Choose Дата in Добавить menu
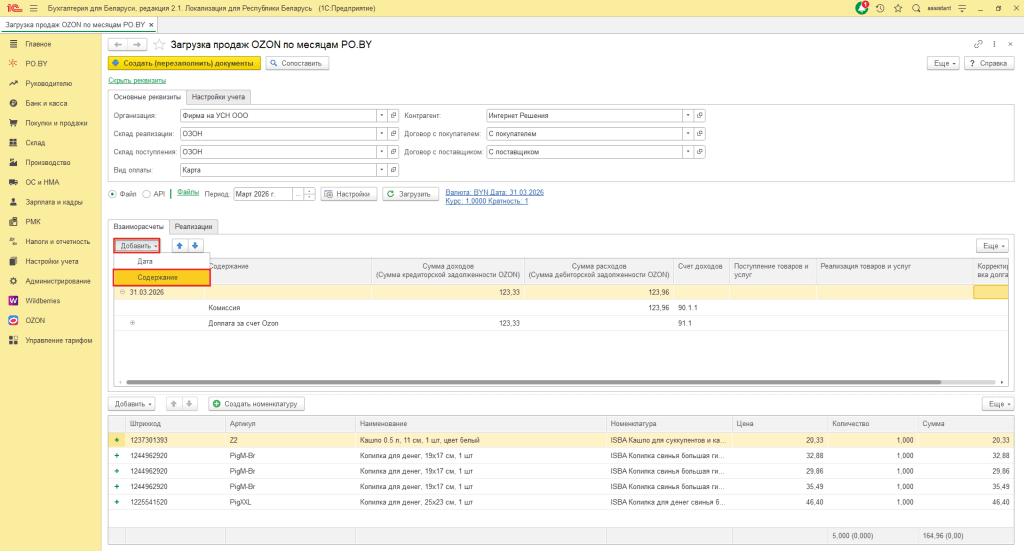This screenshot has width=1024, height=551. point(161,261)
